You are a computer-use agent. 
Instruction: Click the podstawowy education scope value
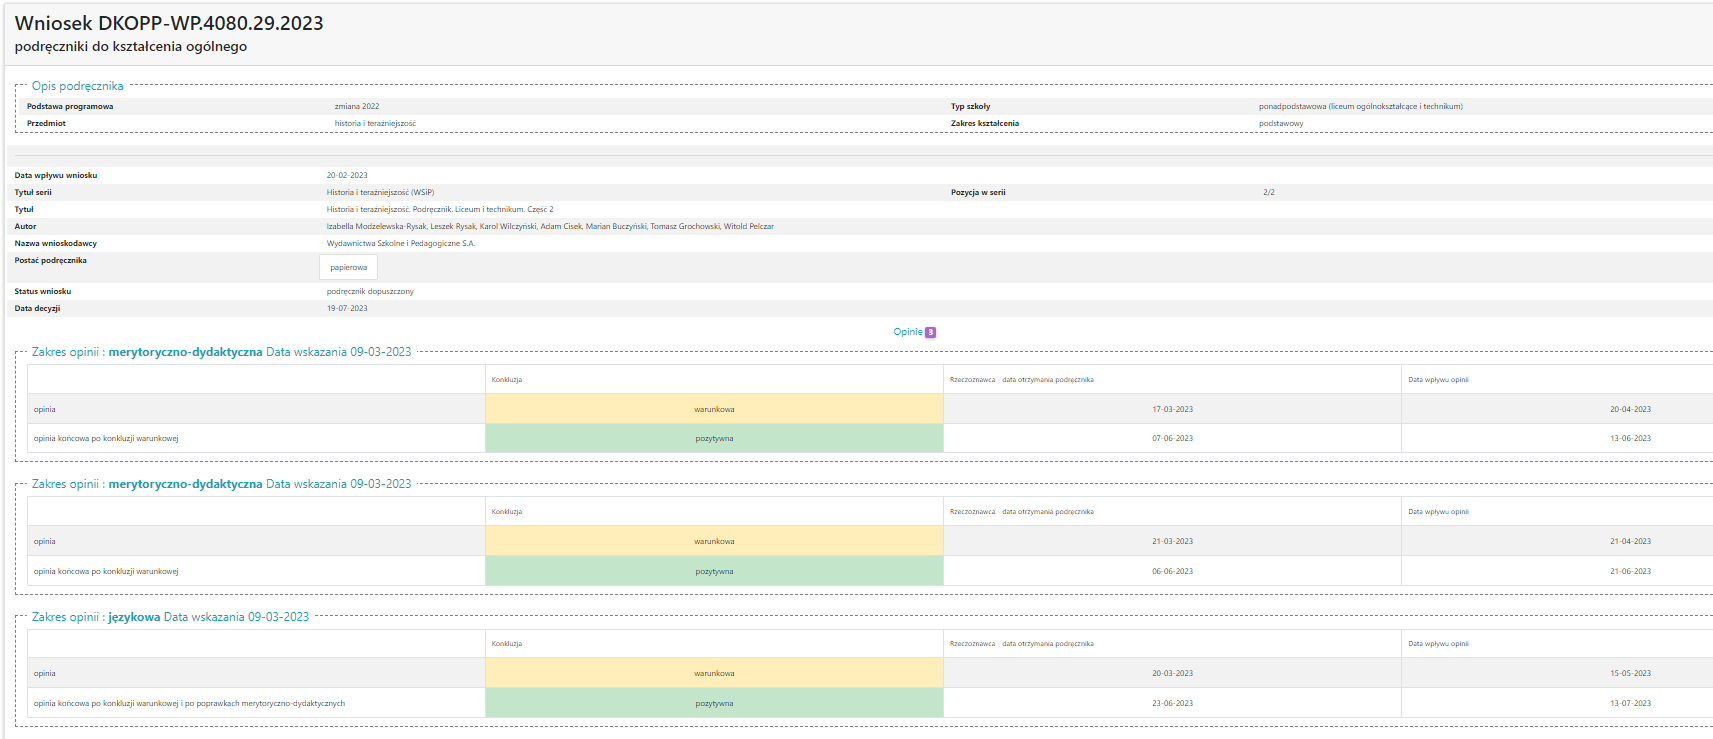1281,124
